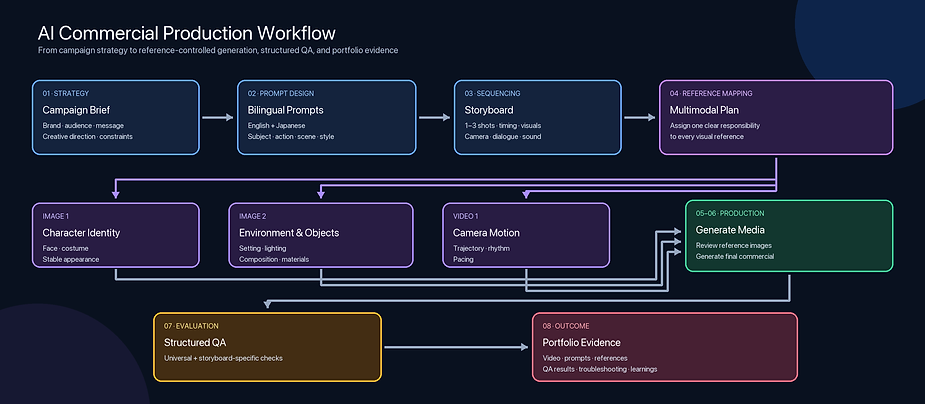Viewport: 925px width, 404px height.
Task: Click the 'Setting · lighting' line
Action: [x=264, y=248]
